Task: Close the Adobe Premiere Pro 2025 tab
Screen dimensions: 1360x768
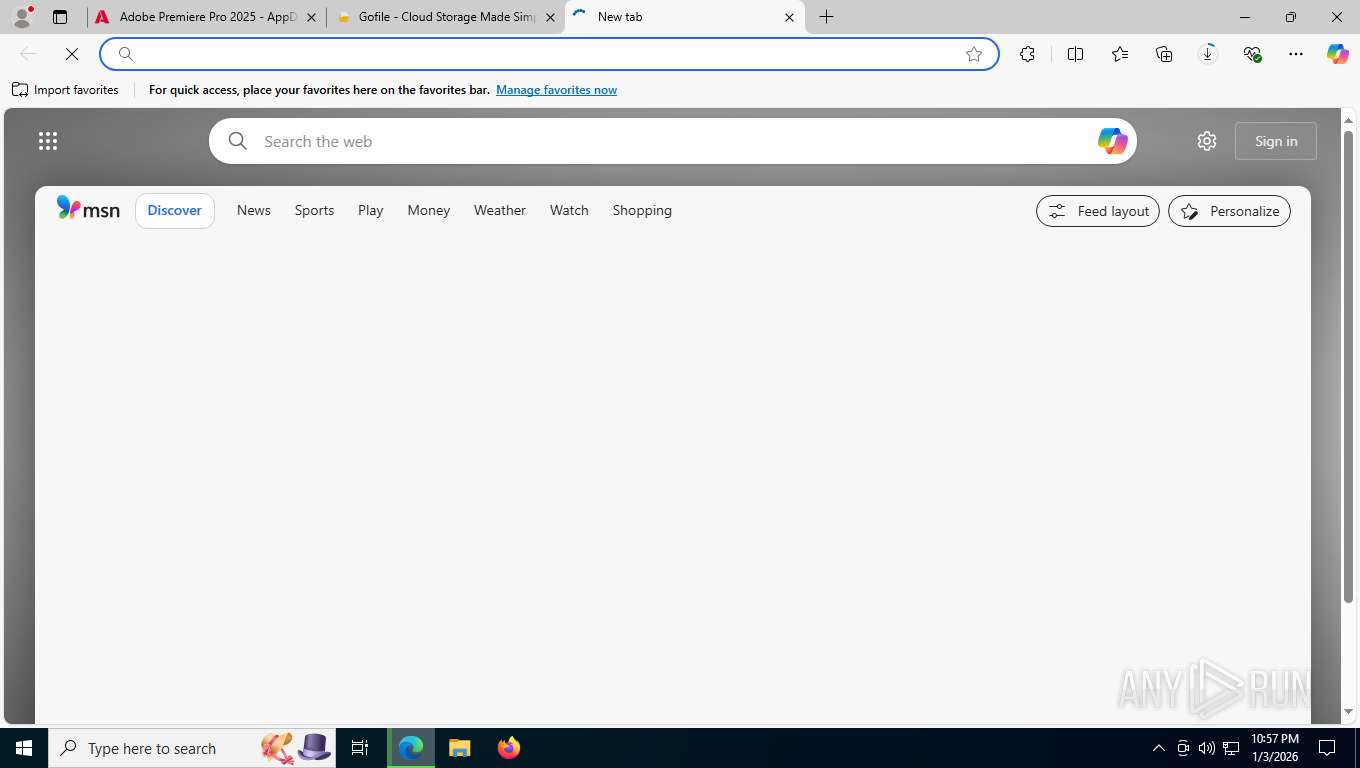Action: (x=311, y=17)
